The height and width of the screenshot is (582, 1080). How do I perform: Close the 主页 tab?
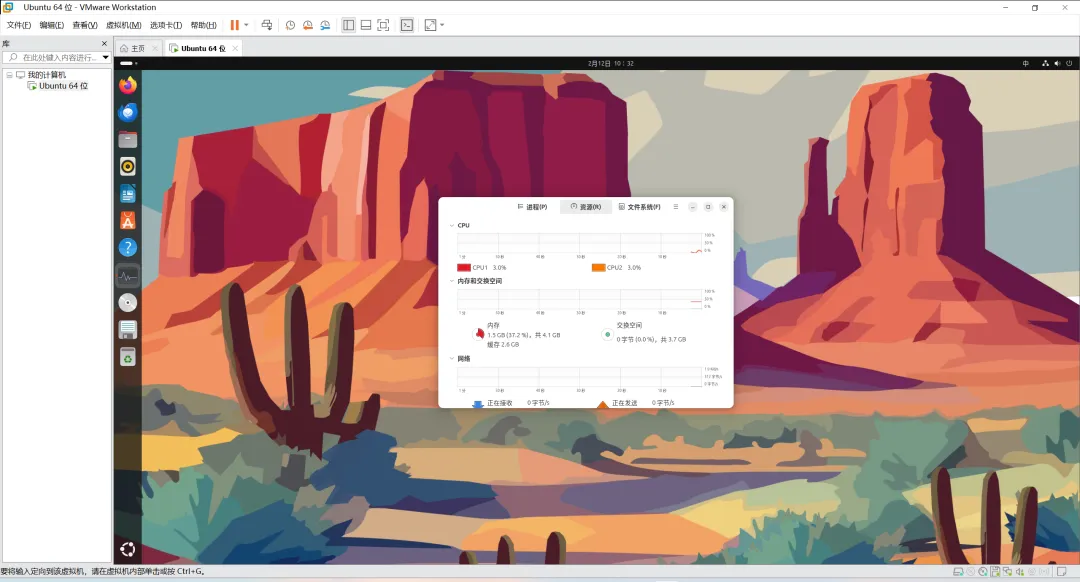tap(155, 48)
